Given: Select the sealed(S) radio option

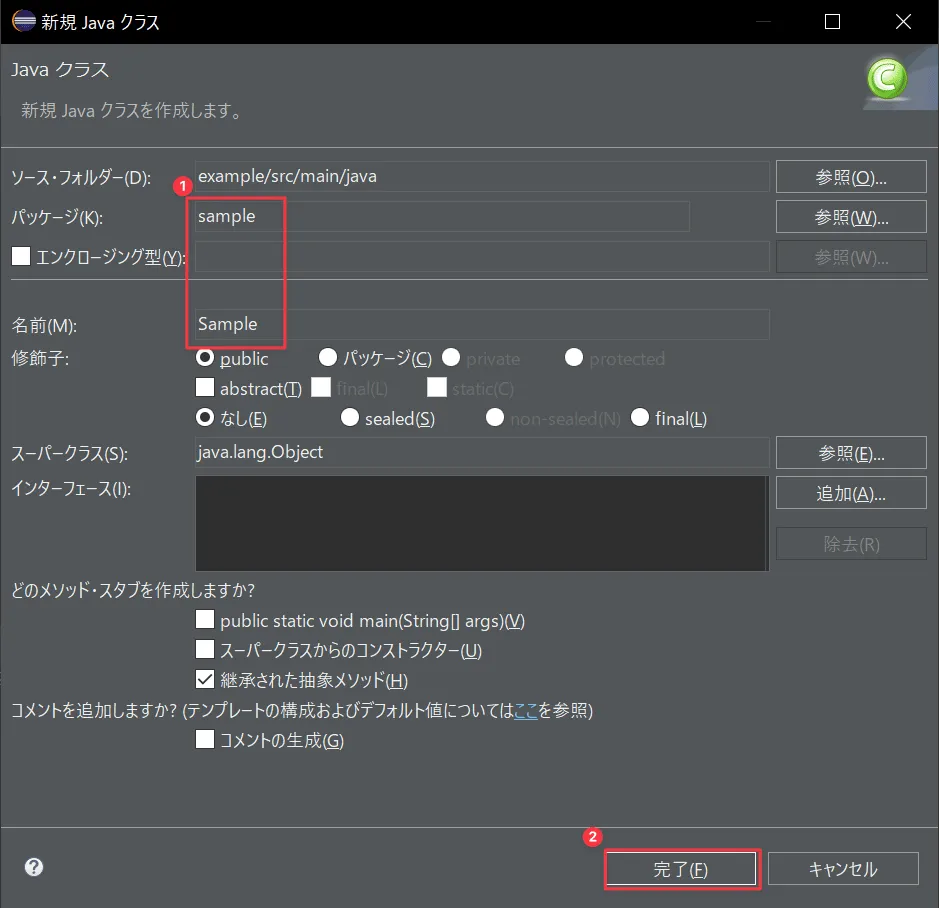Looking at the screenshot, I should point(350,417).
